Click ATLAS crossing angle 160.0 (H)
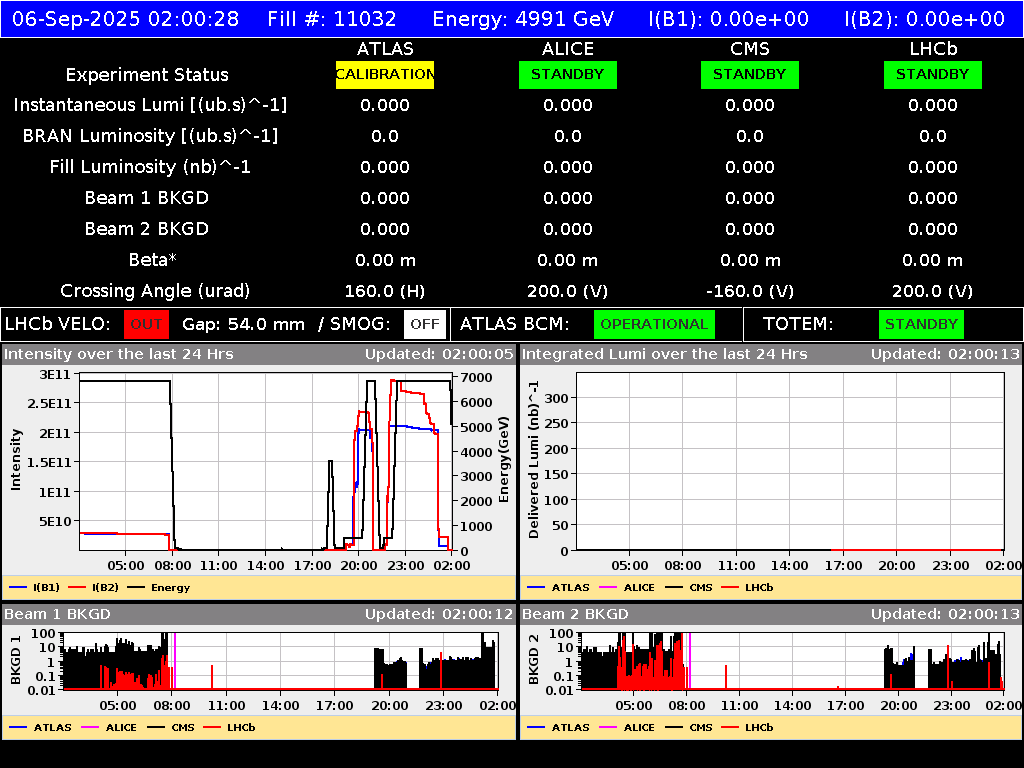The image size is (1024, 768). (385, 291)
